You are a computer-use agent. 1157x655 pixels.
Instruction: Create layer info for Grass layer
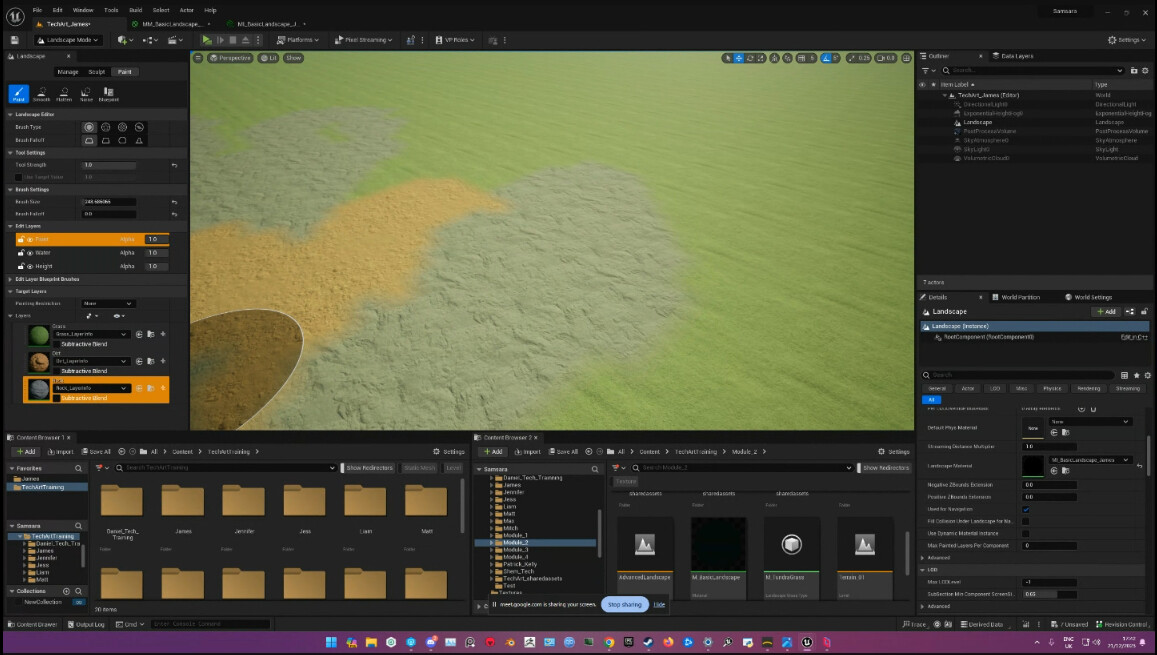pos(163,334)
